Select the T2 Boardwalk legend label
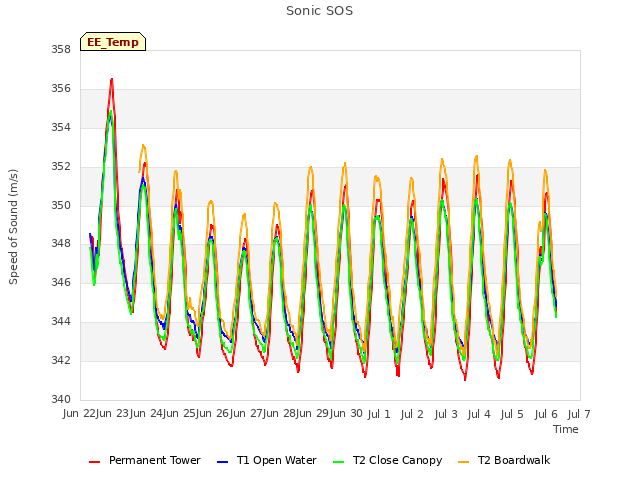Screen dimensions: 640x480 (514, 460)
